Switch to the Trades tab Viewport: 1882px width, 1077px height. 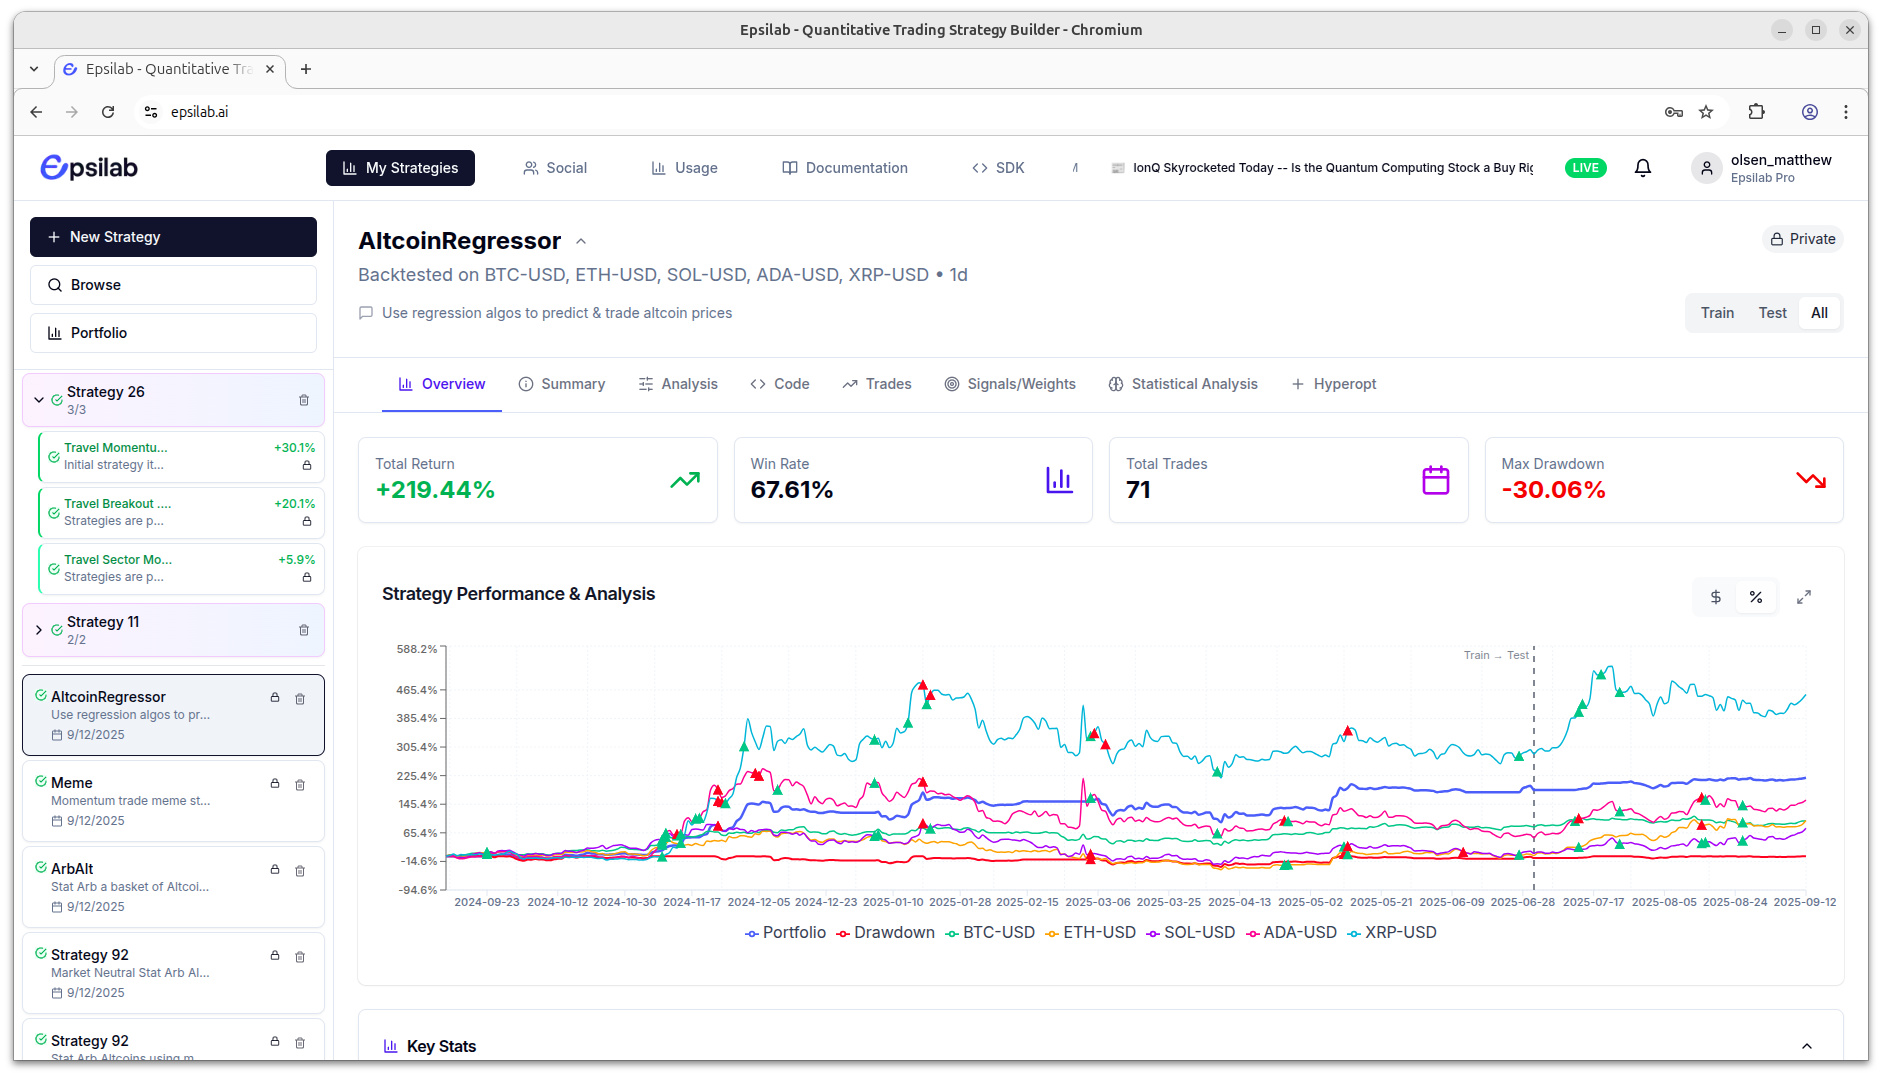(x=877, y=384)
